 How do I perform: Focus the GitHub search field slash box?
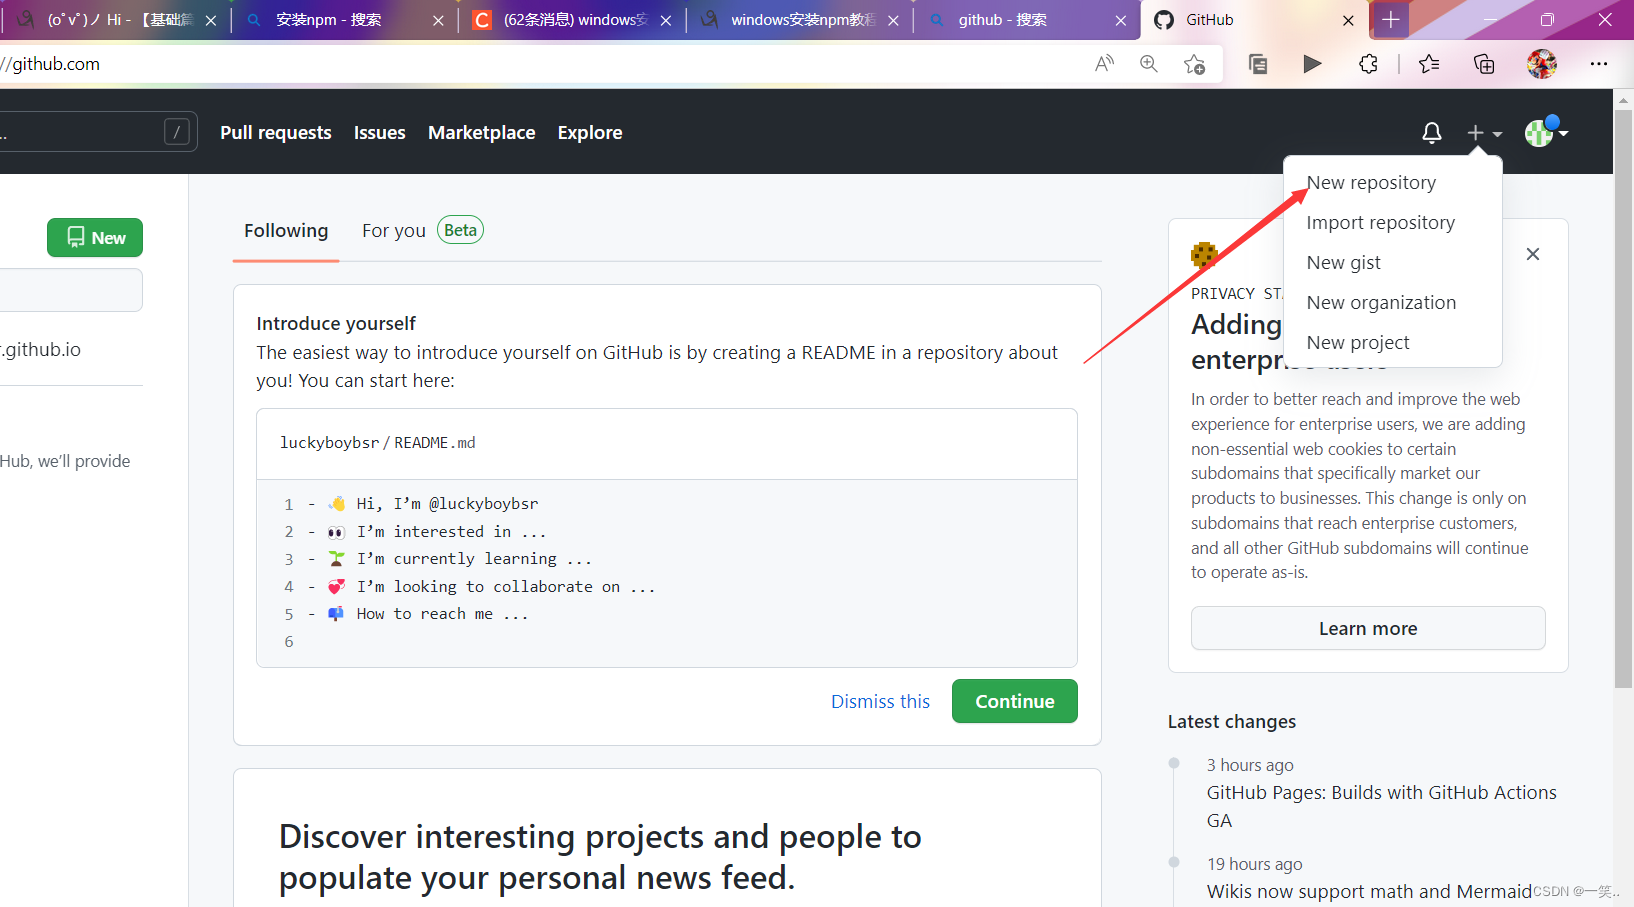click(177, 132)
